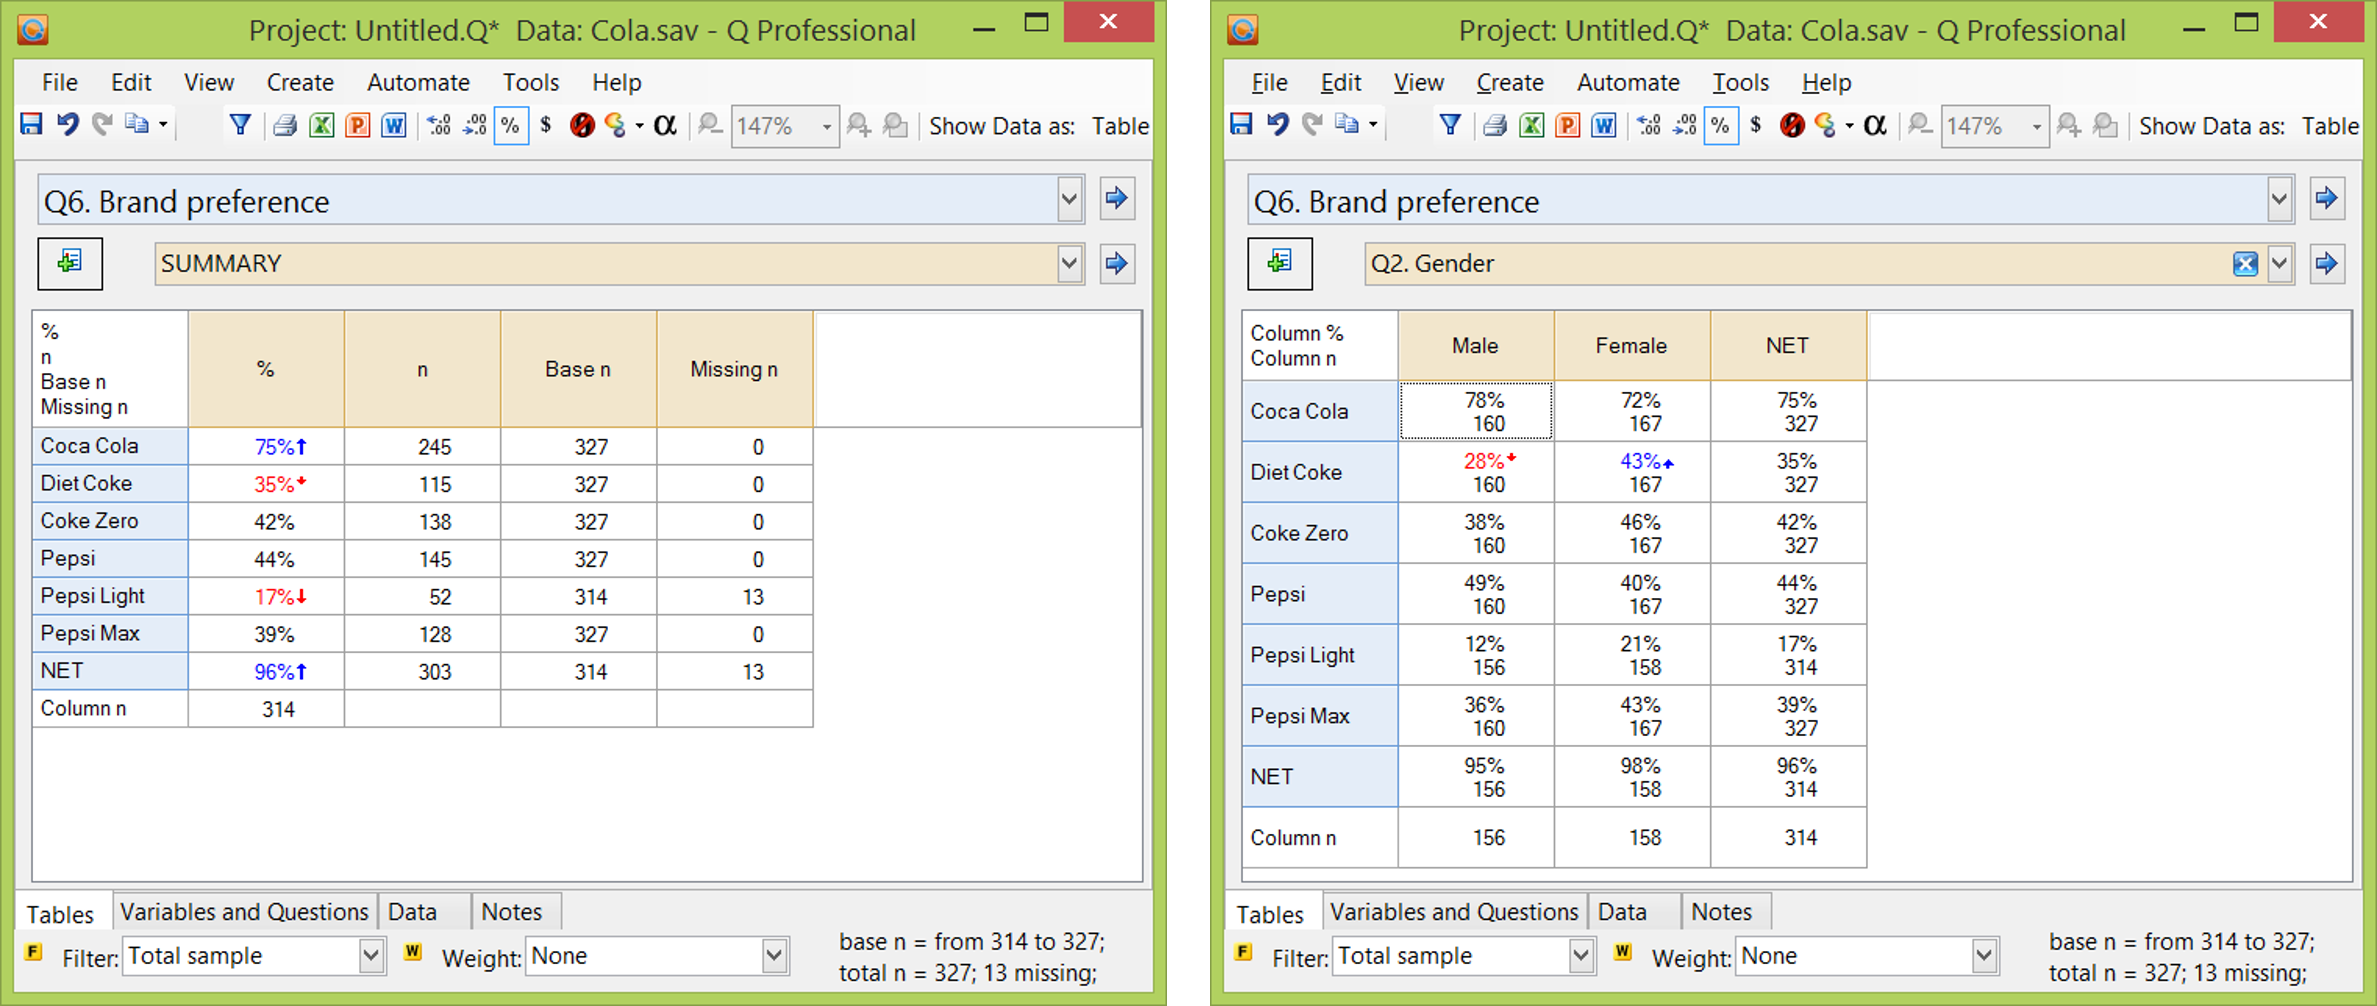Save the project in the left window

(31, 125)
